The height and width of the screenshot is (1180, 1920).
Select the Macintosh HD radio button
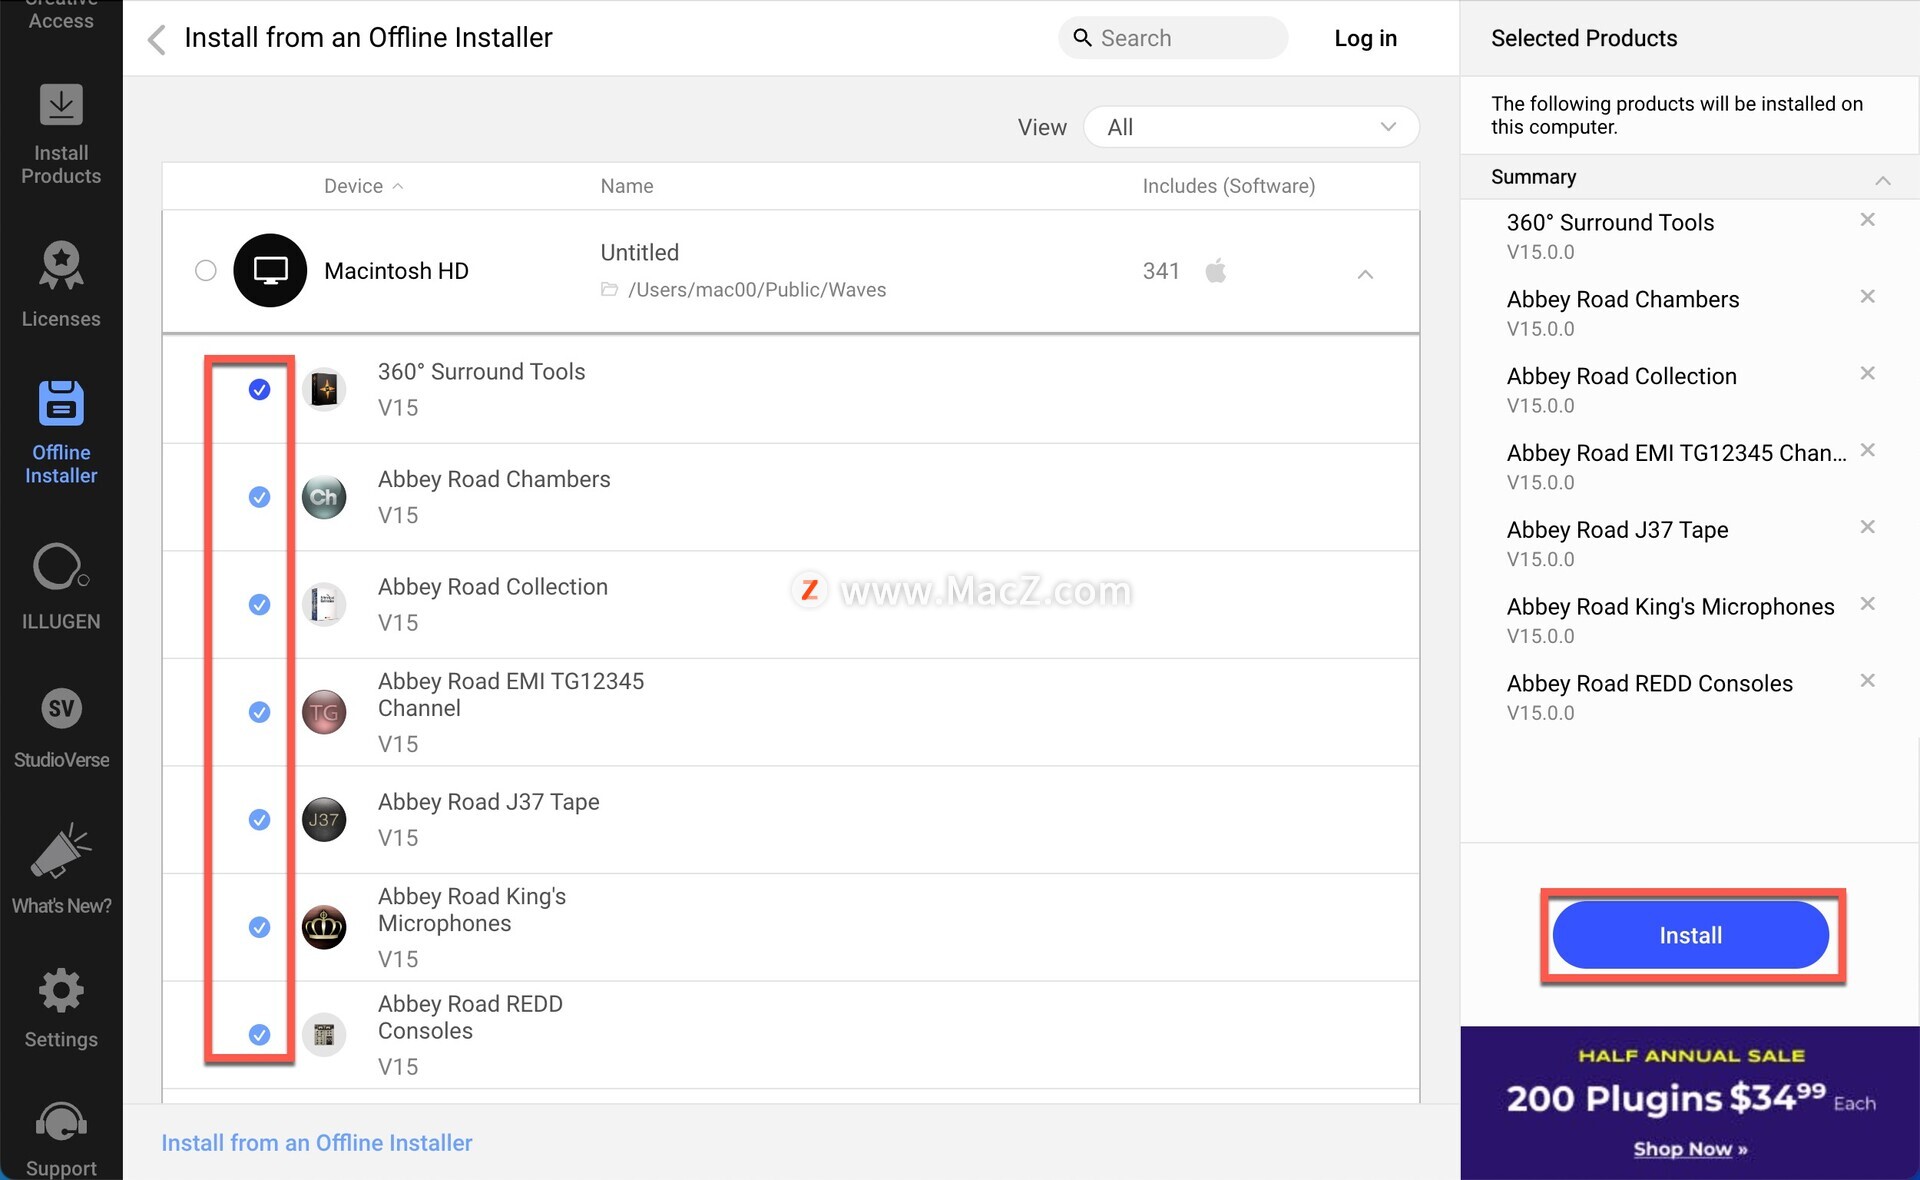[206, 270]
